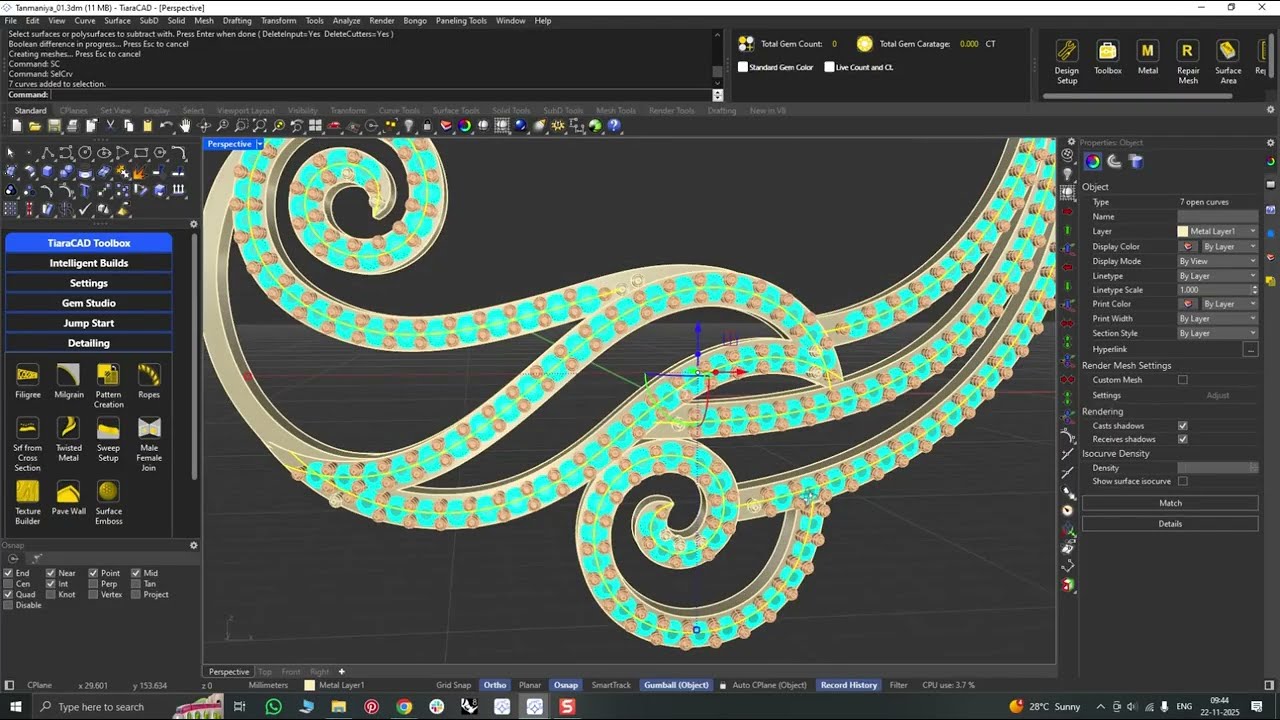
Task: Open the Pattern Creation tool
Action: tap(108, 386)
